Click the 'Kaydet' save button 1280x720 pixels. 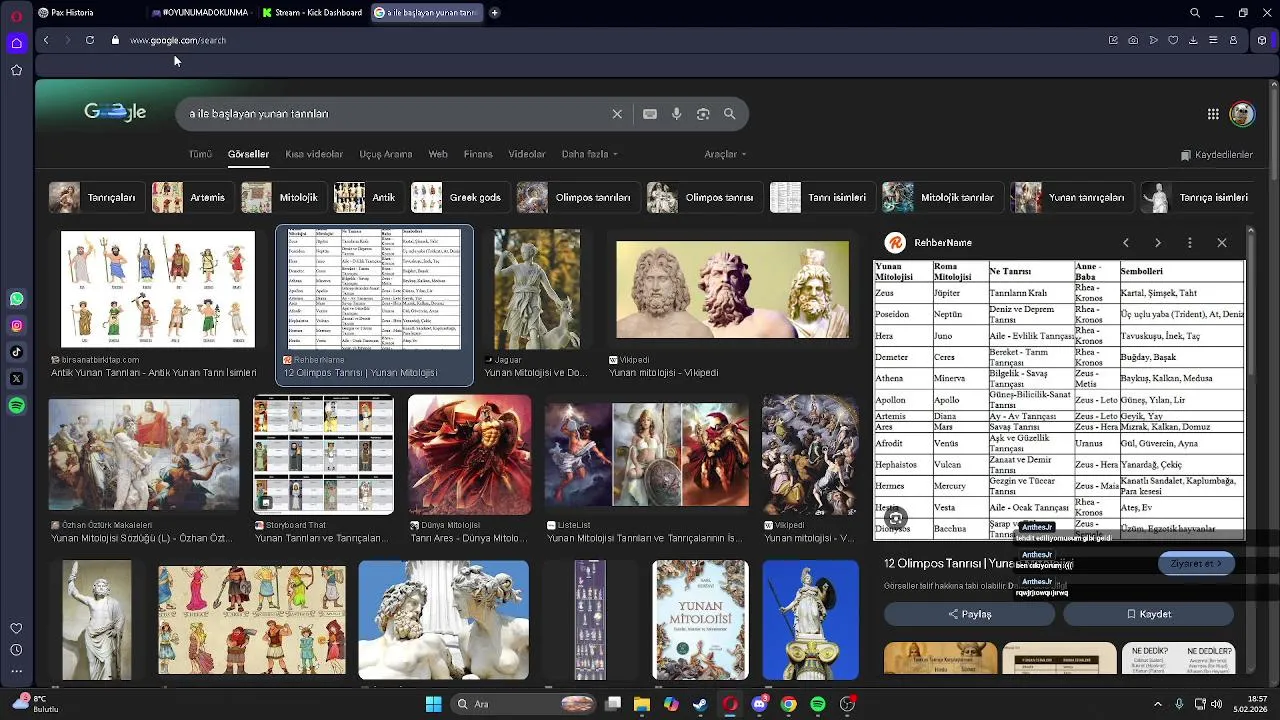[x=1148, y=614]
